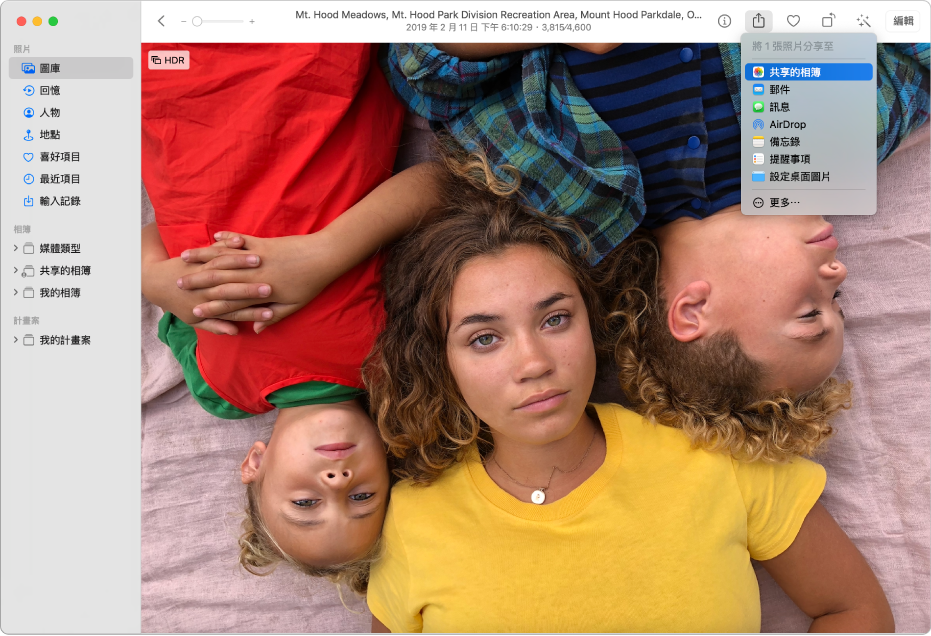This screenshot has height=636, width=931.
Task: Open 喜好項目 favorites in sidebar
Action: (71, 157)
